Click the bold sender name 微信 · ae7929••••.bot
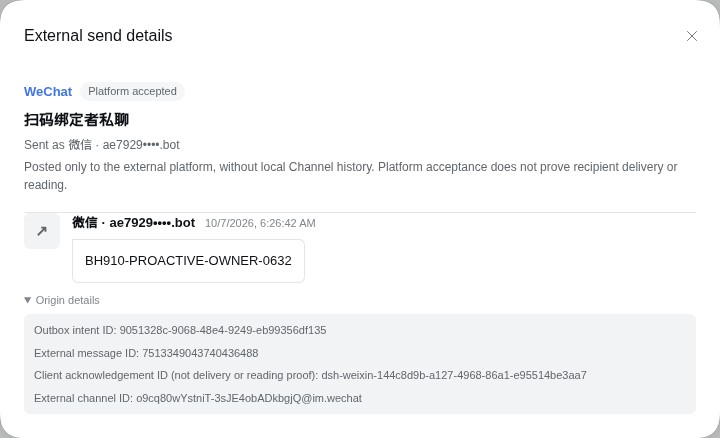 click(134, 223)
